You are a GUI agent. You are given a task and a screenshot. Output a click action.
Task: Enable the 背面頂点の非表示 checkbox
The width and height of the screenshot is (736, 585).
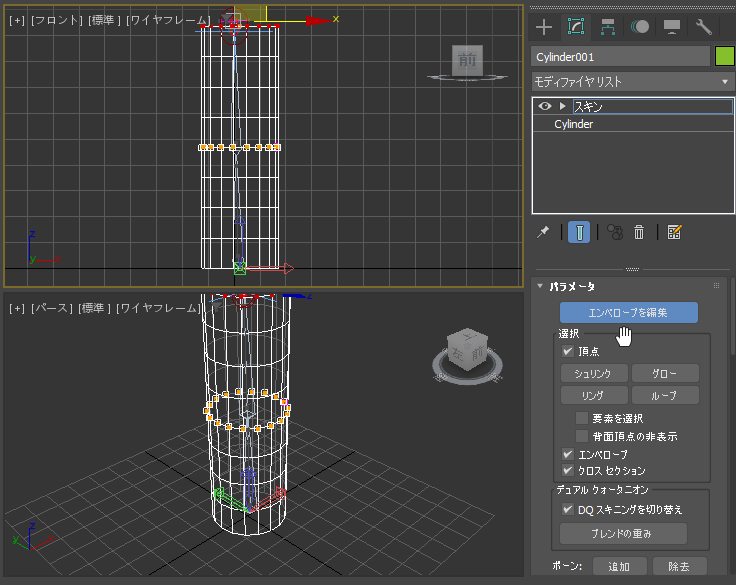tap(582, 436)
